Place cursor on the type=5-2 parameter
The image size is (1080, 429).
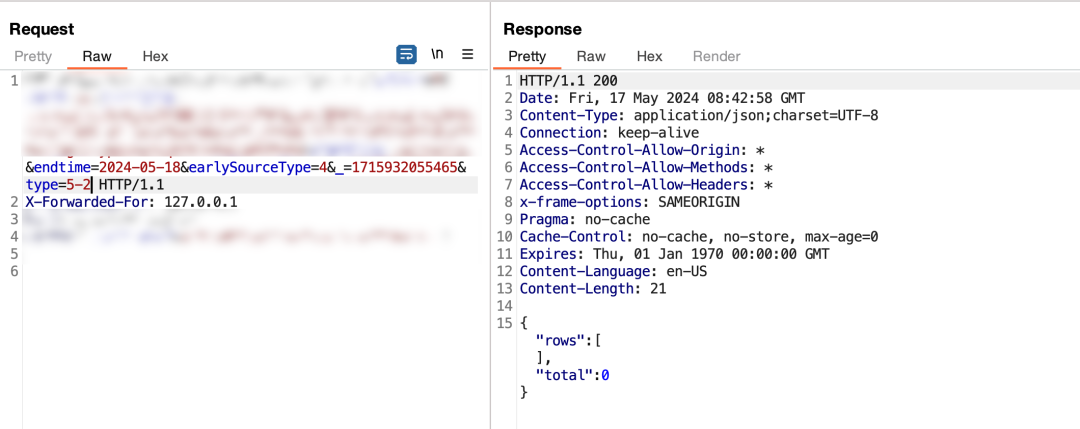pos(58,185)
